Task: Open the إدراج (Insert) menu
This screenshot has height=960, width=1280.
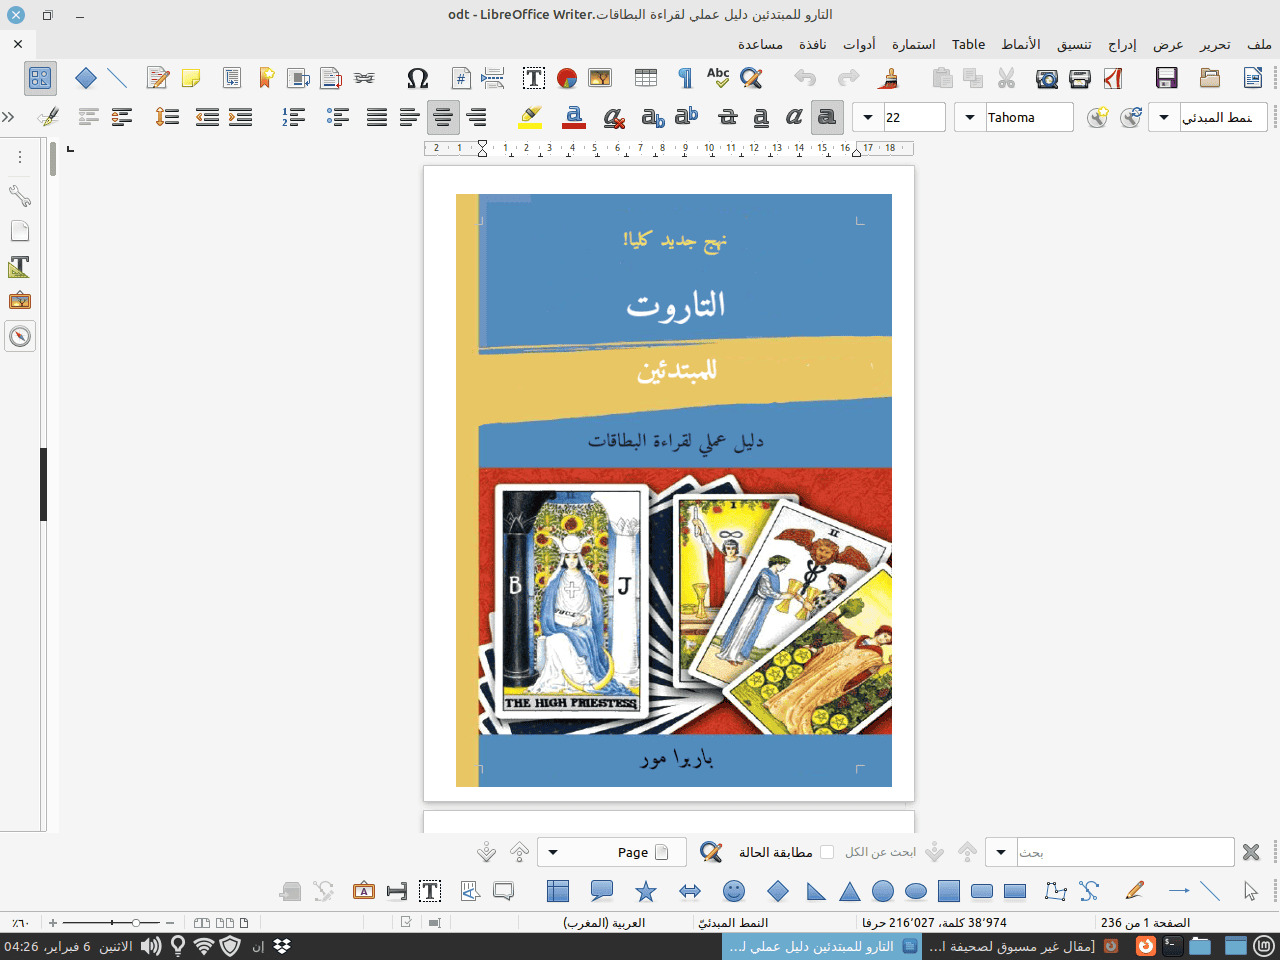Action: [1122, 44]
